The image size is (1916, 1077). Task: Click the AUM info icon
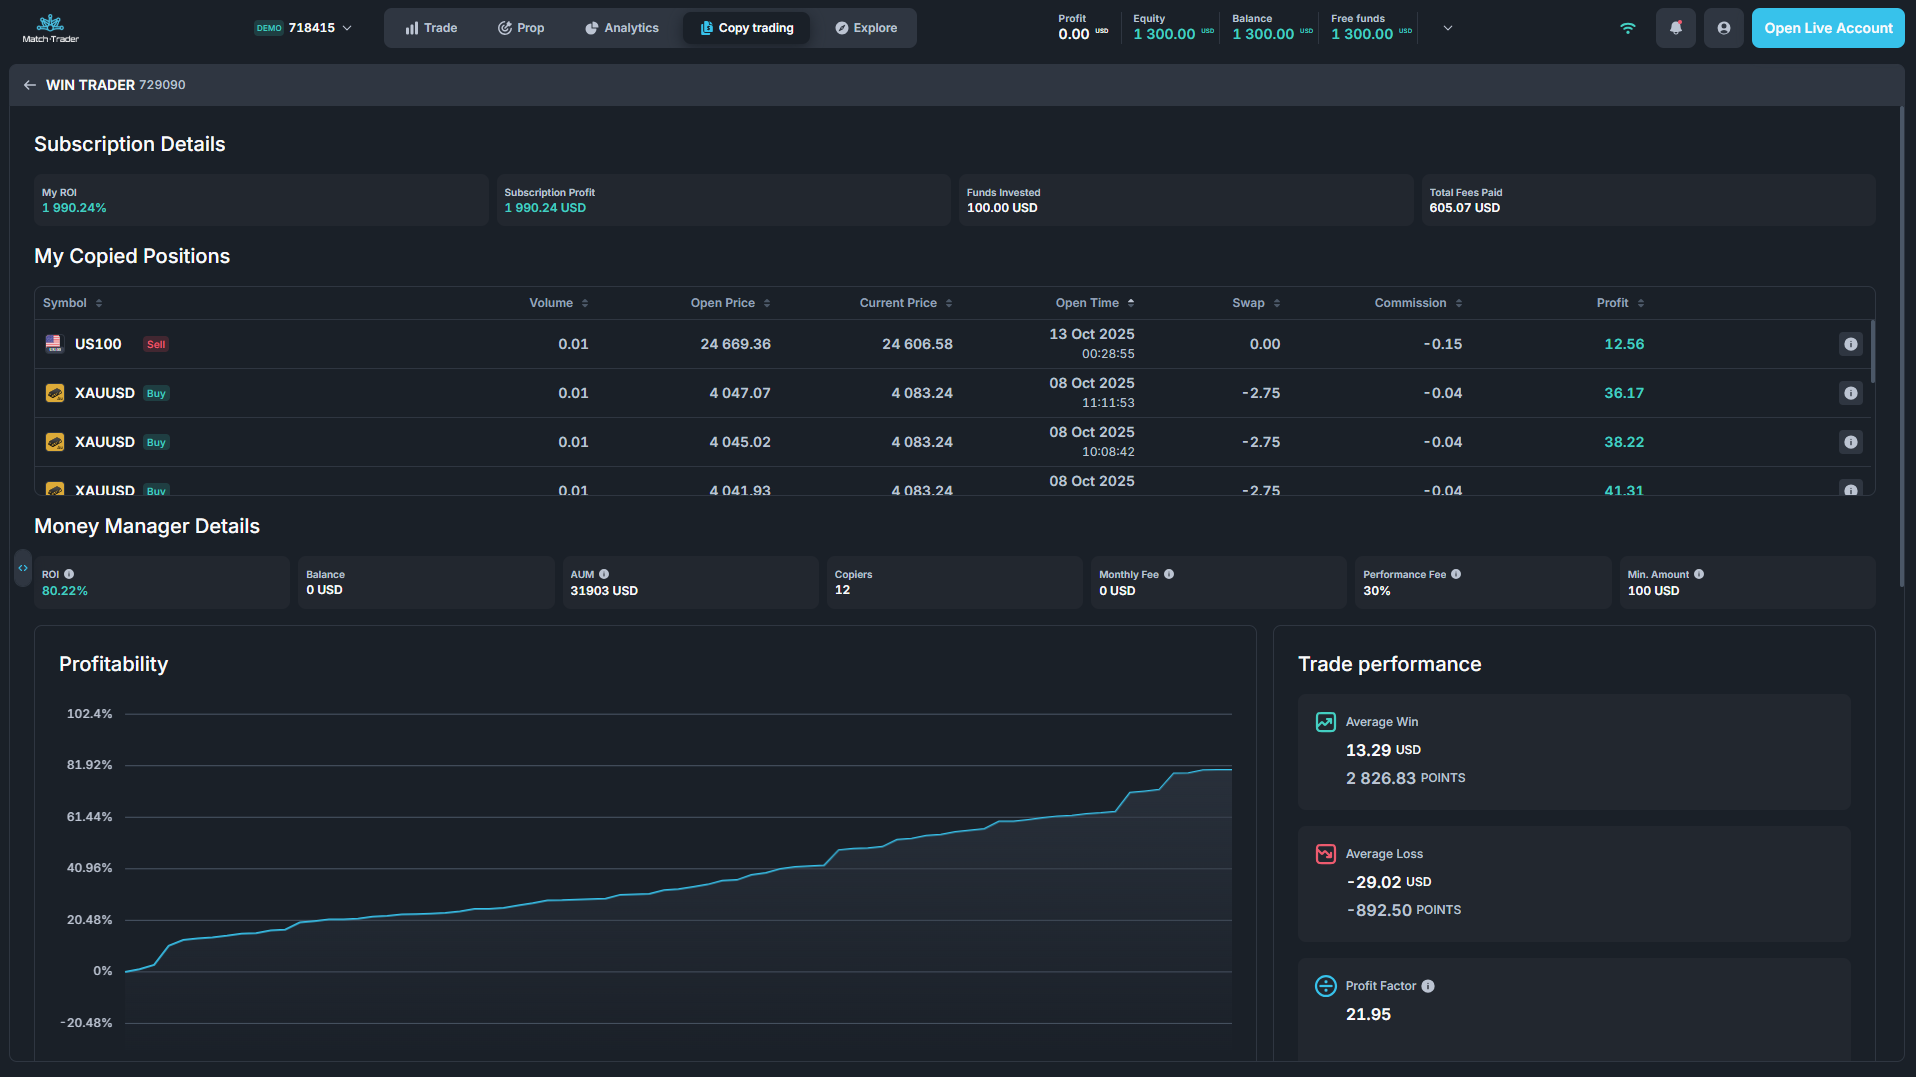point(604,574)
